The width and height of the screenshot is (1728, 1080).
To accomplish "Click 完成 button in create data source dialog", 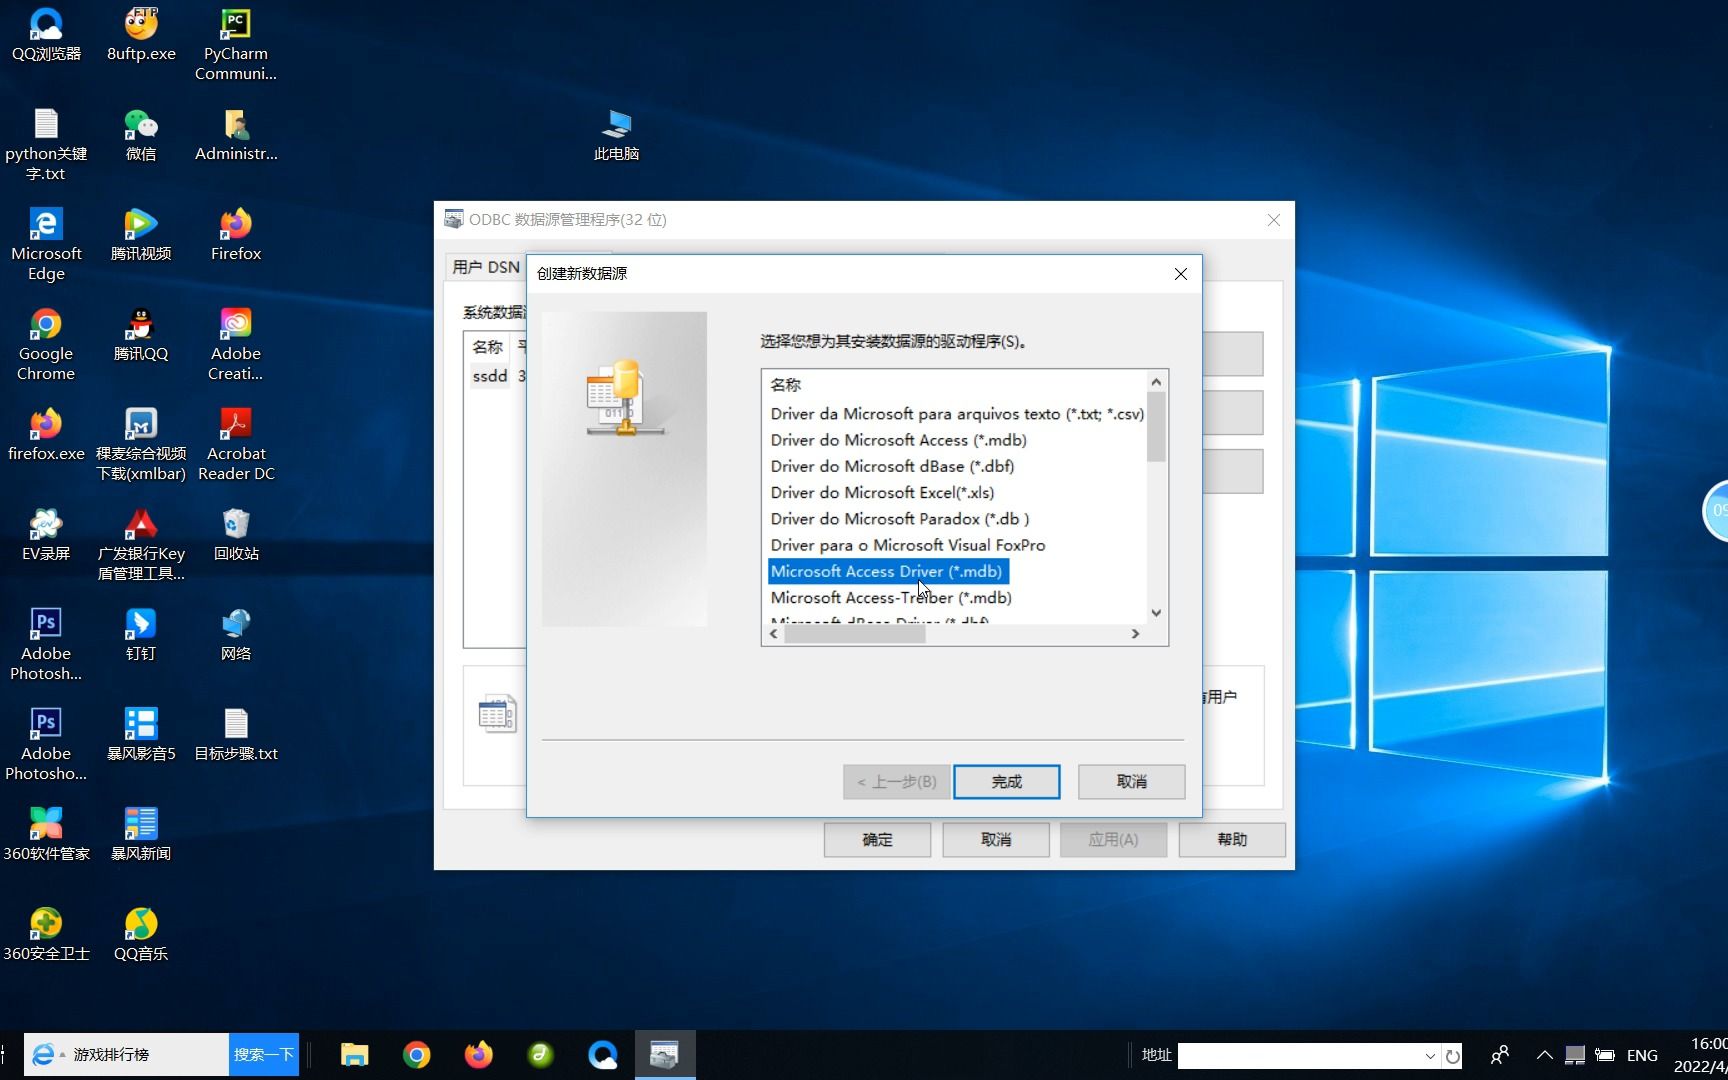I will 1006,781.
